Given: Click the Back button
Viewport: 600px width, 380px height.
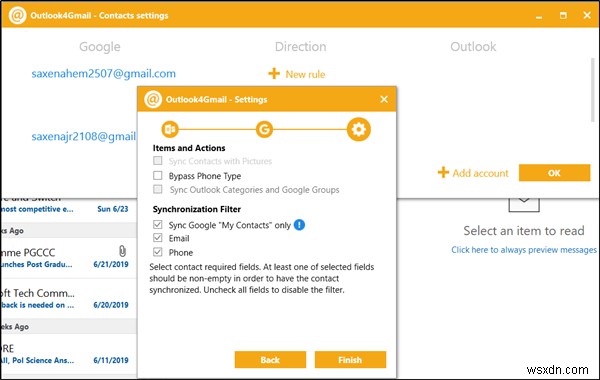Looking at the screenshot, I should coord(270,360).
